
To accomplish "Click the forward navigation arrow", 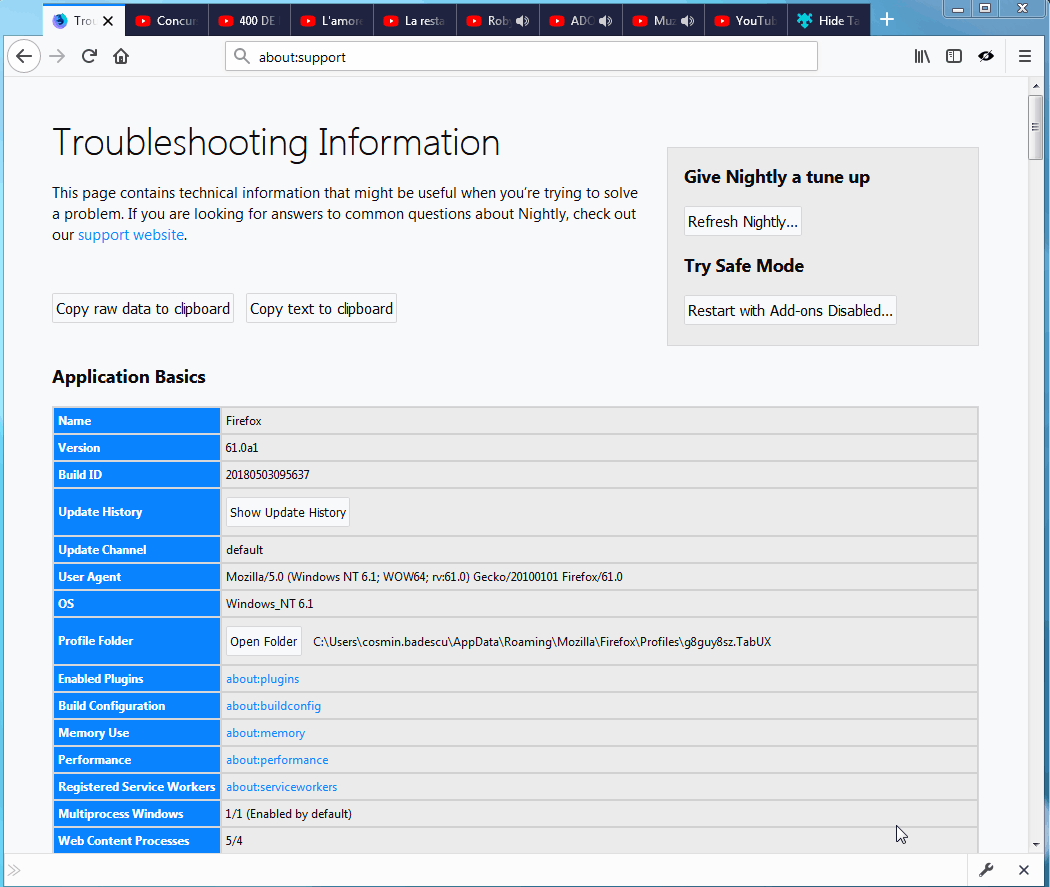I will [57, 56].
